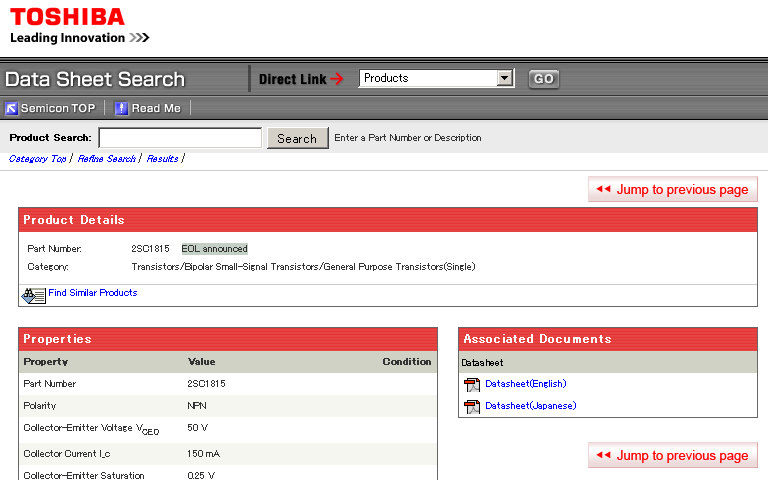The image size is (768, 480).
Task: Click the Data Sheet Search heading
Action: point(95,79)
